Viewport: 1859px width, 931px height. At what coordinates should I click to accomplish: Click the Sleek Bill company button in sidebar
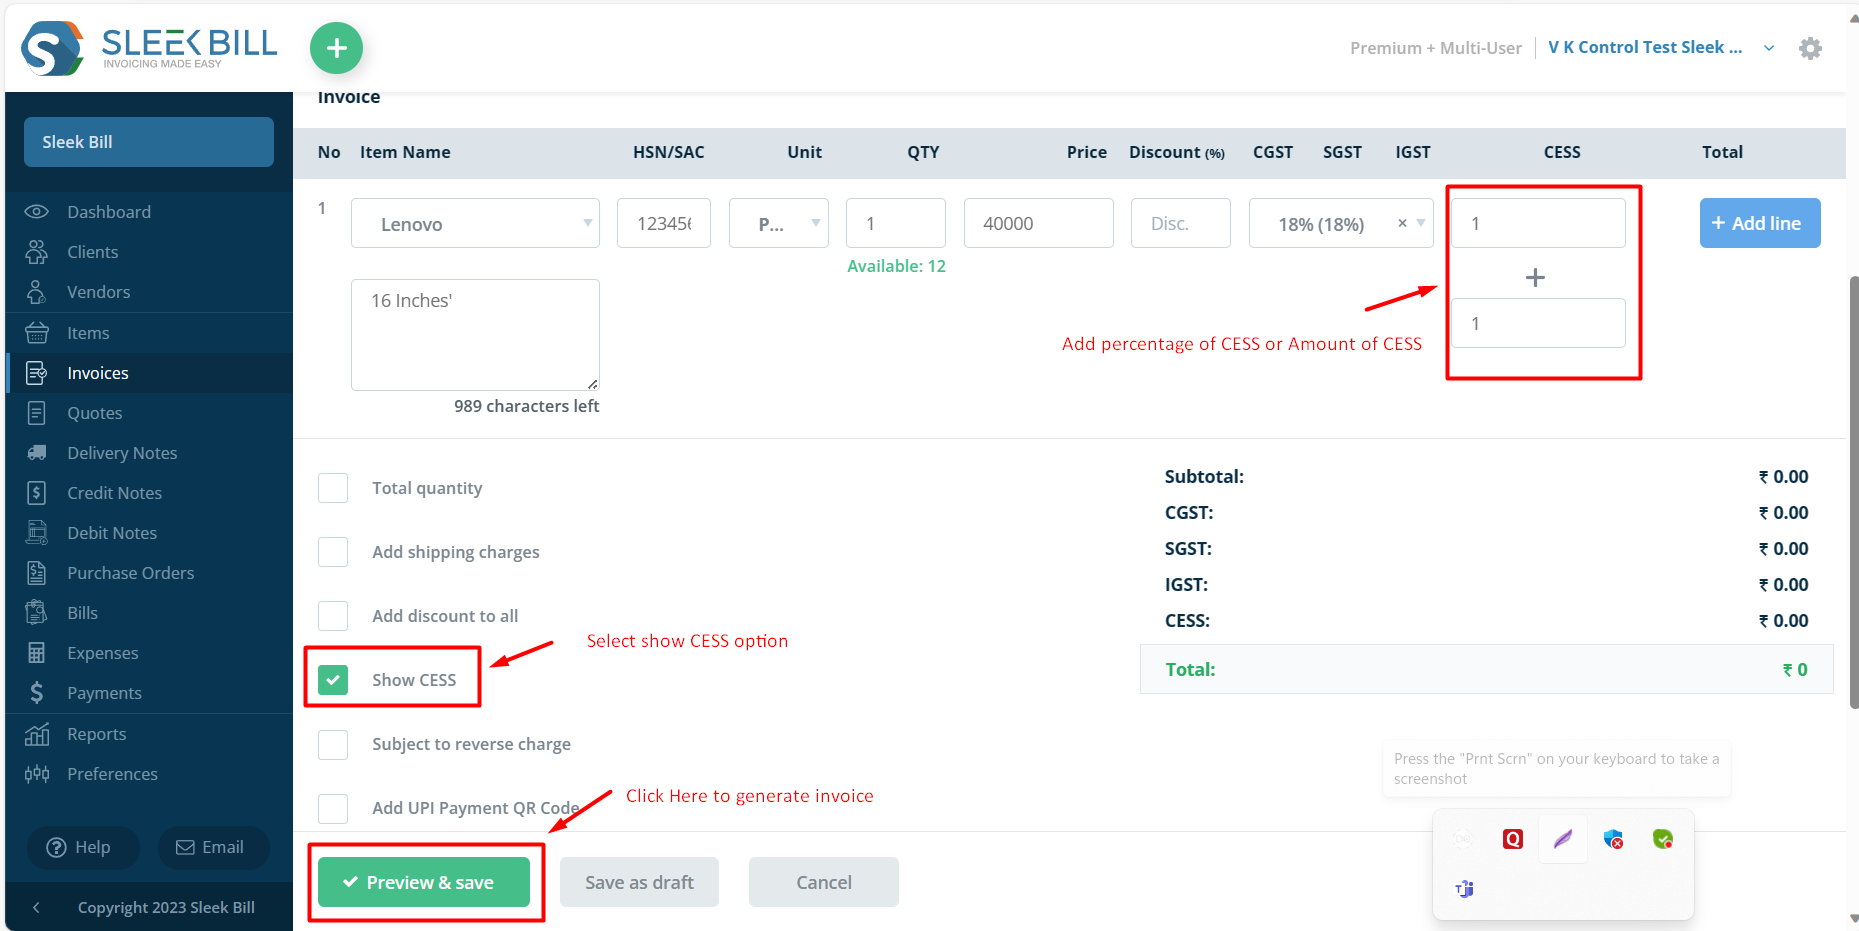tap(149, 142)
